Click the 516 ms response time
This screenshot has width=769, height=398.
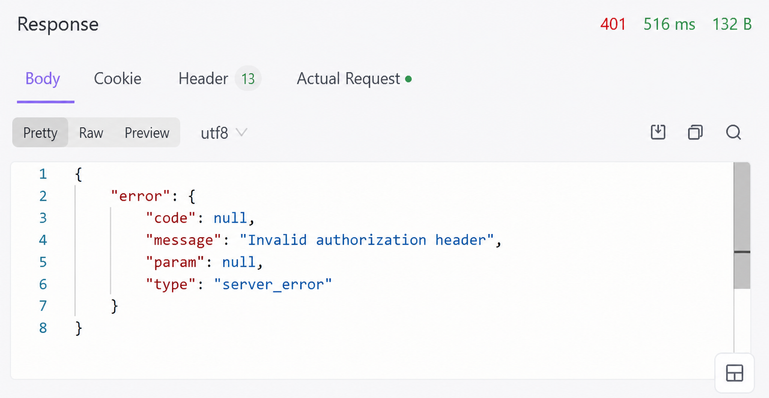[x=669, y=25]
